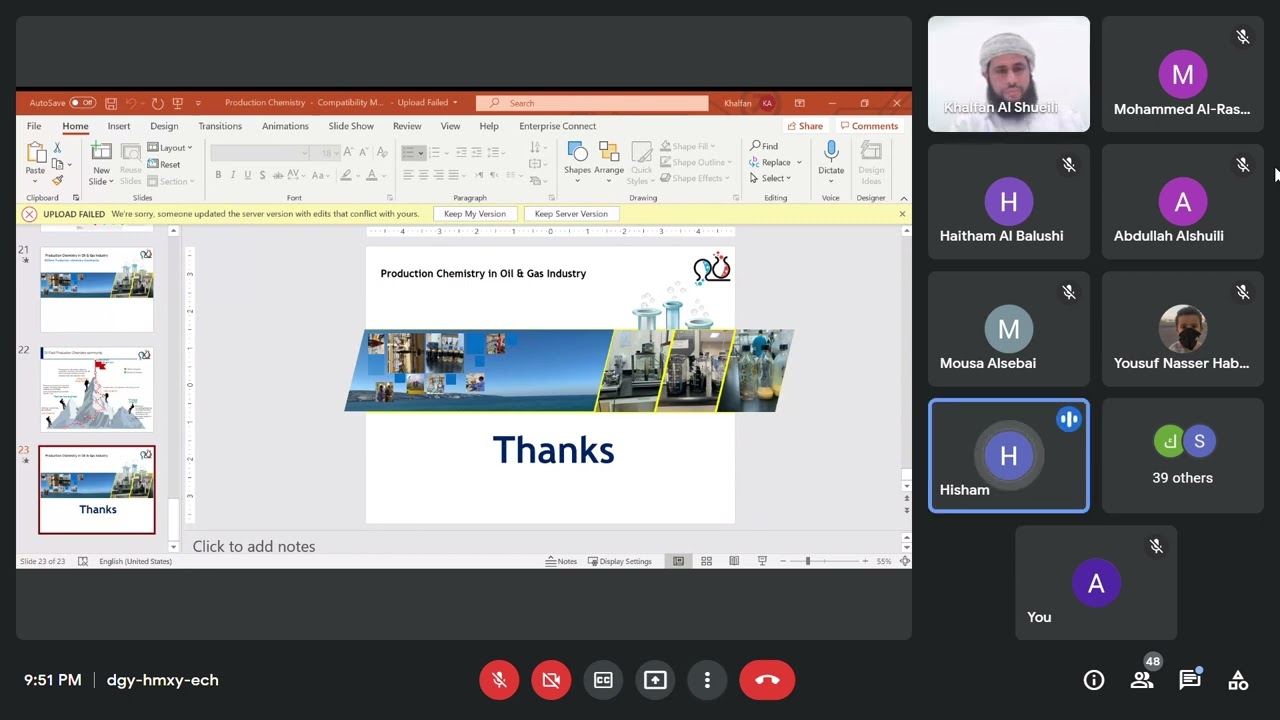Open the New Slide dropdown
The image size is (1280, 720).
(101, 176)
